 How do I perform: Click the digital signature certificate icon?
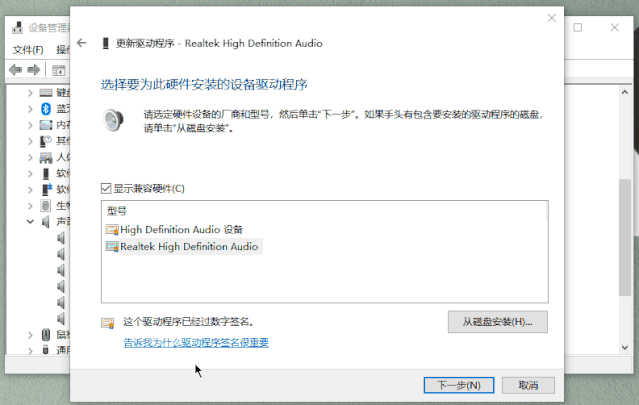tap(108, 323)
